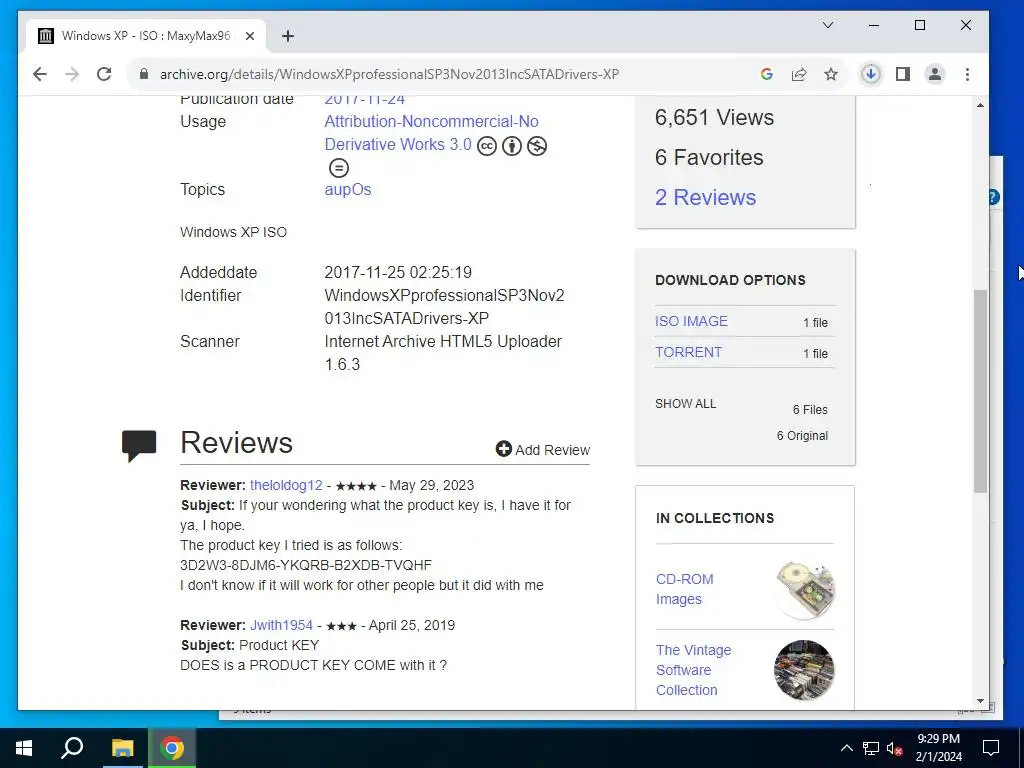The height and width of the screenshot is (768, 1024).
Task: Click the 6 Files count
Action: tap(810, 409)
